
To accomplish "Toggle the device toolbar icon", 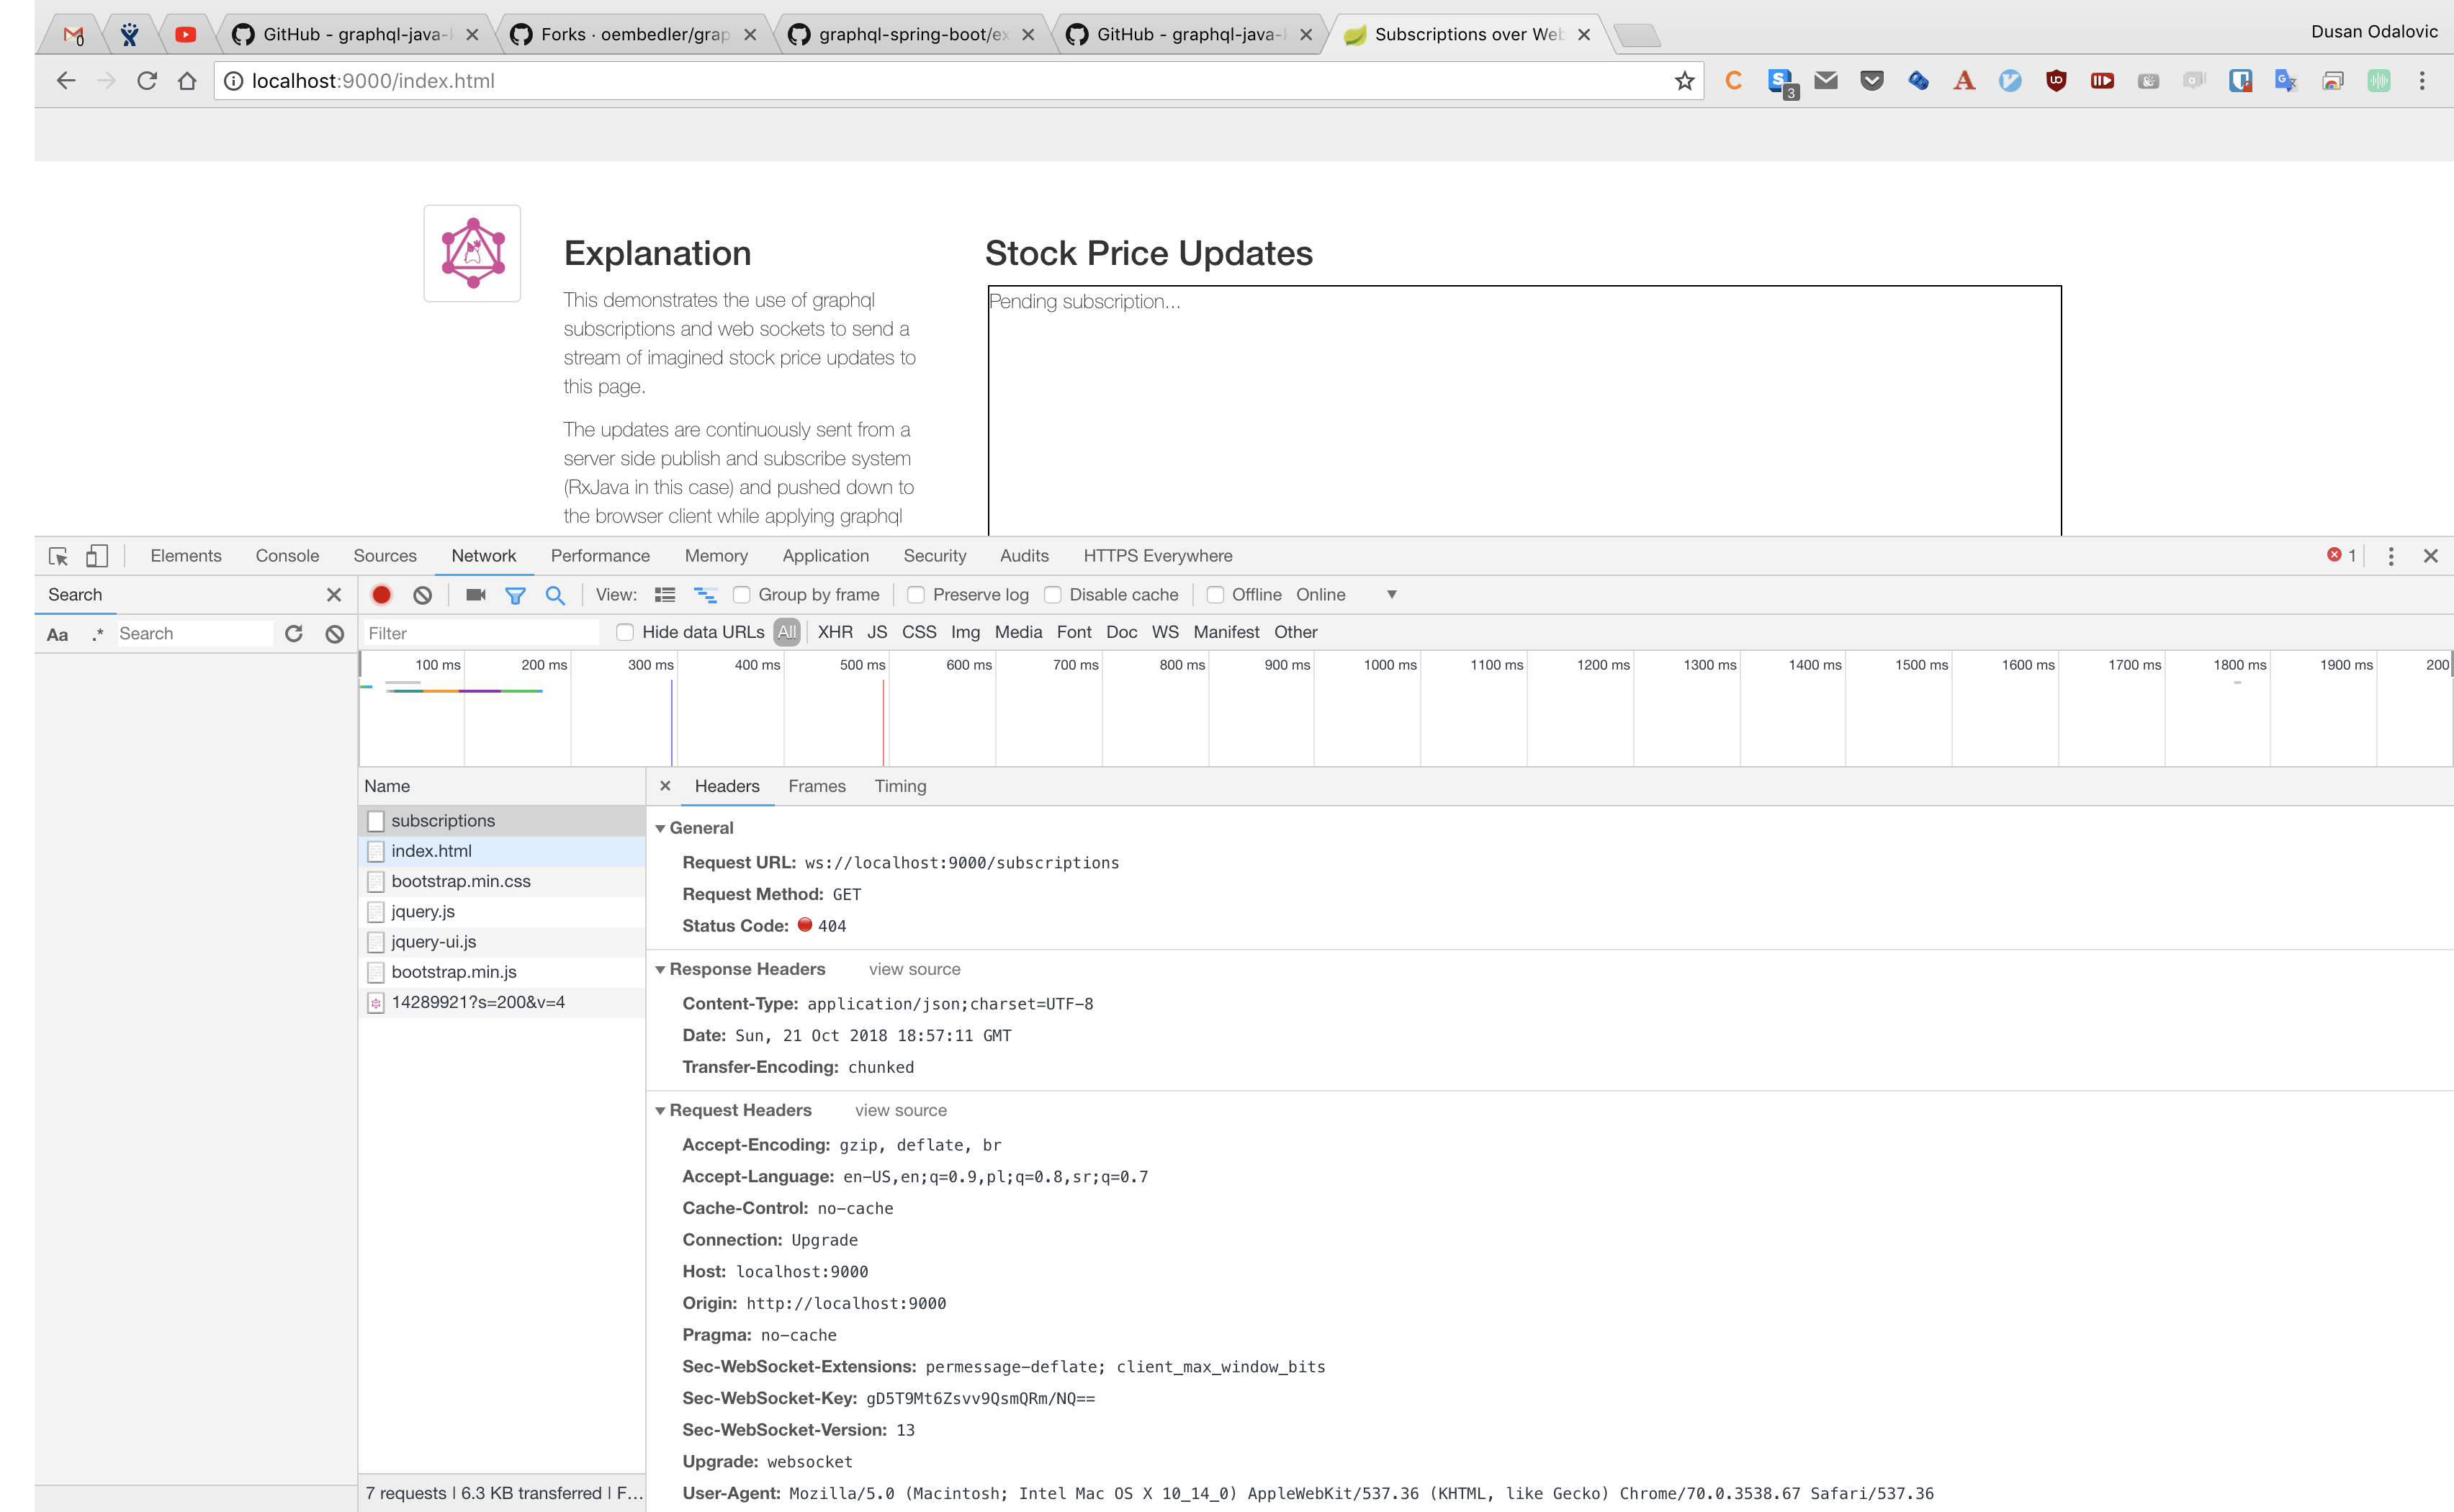I will pyautogui.click(x=97, y=556).
